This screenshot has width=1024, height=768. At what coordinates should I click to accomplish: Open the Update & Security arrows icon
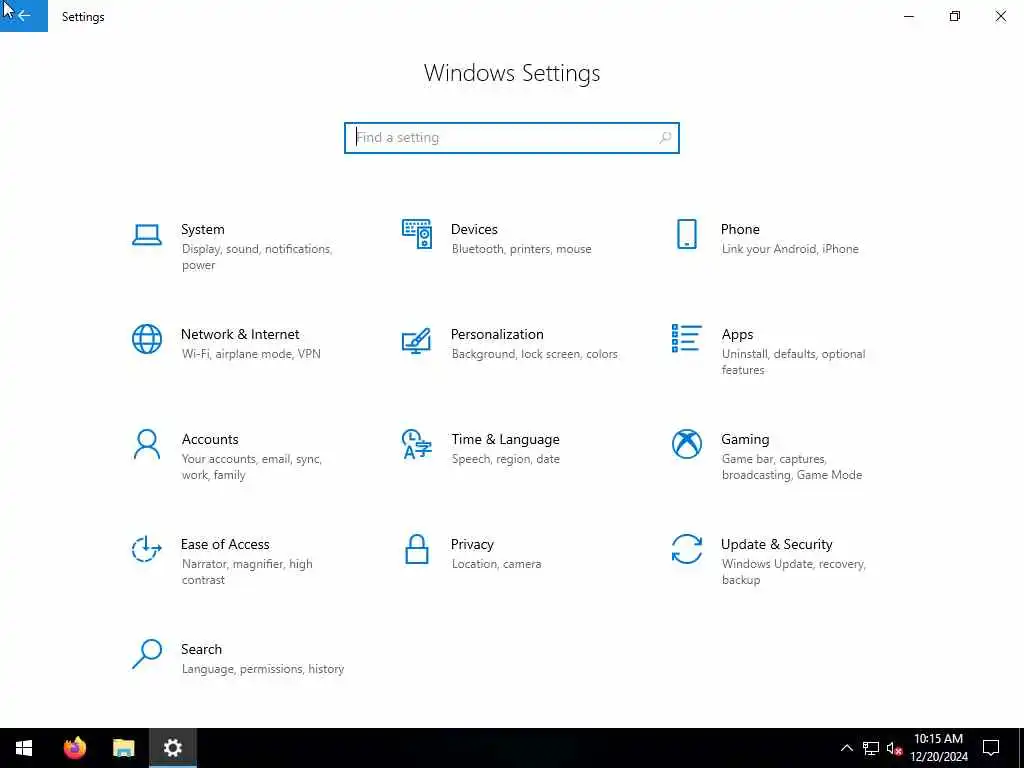(x=686, y=549)
